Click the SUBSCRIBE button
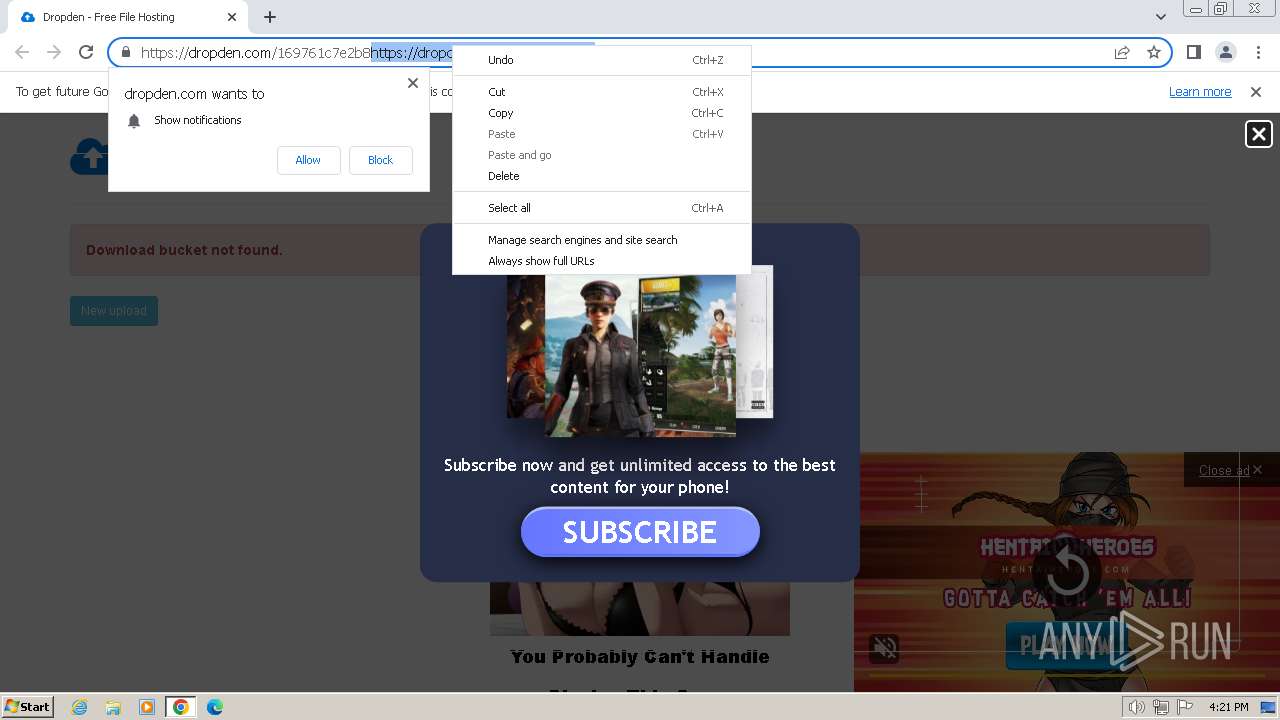The width and height of the screenshot is (1280, 720). tap(640, 532)
